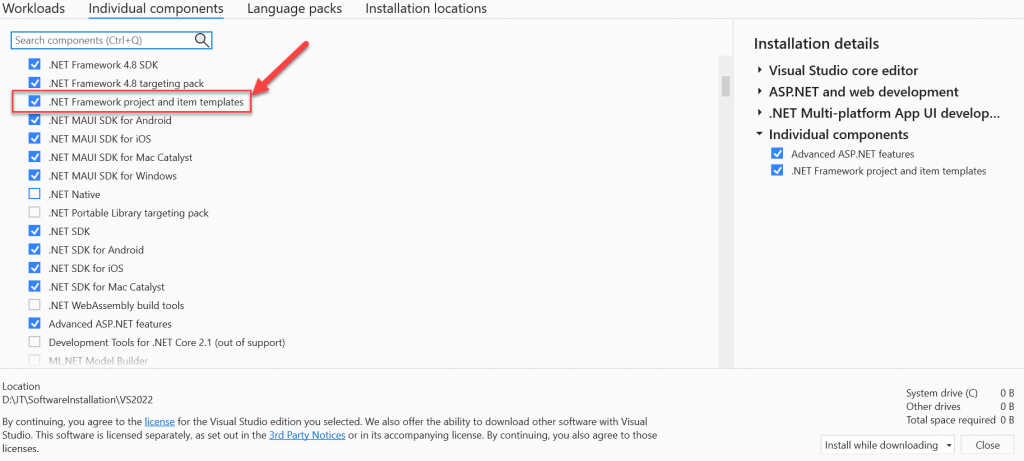Viewport: 1024px width, 461px height.
Task: Expand Visual Studio core editor details
Action: tap(760, 71)
